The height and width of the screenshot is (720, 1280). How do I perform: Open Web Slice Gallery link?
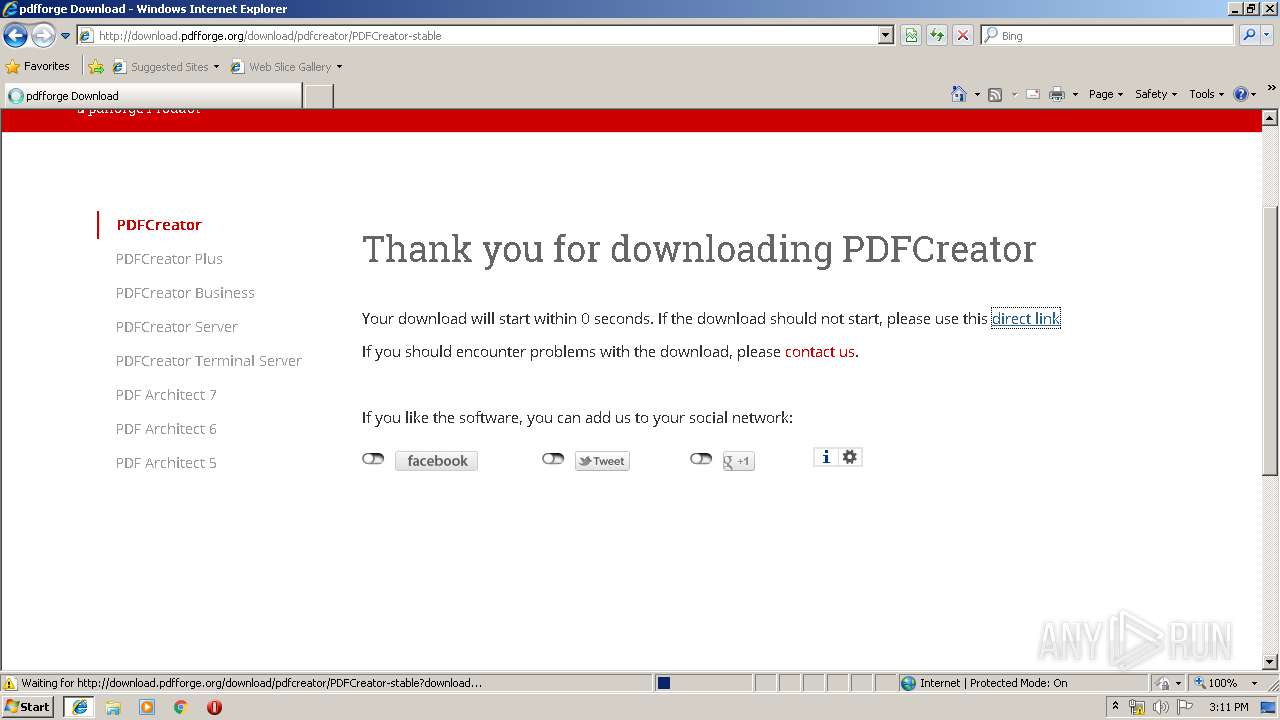[286, 67]
